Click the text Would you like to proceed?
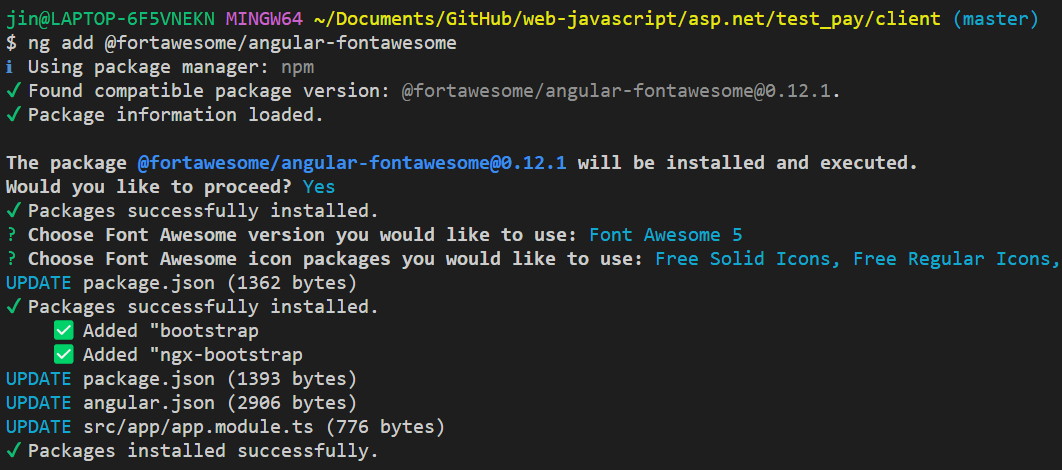Screen dimensions: 1062x470 coord(149,187)
